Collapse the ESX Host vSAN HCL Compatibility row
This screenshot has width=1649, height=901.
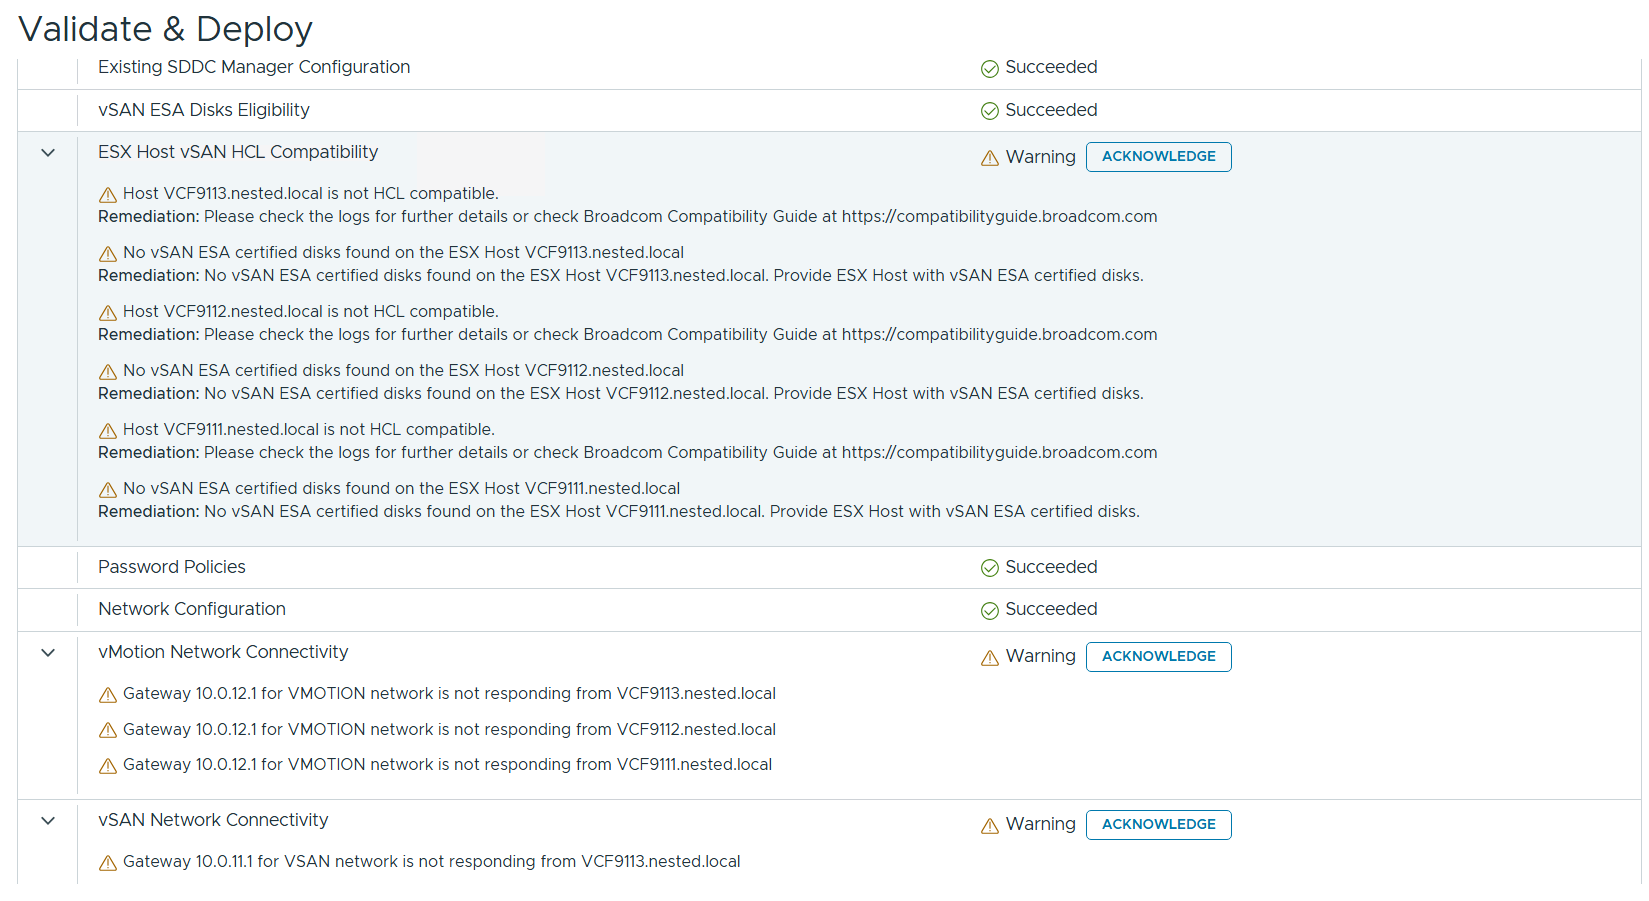[48, 153]
